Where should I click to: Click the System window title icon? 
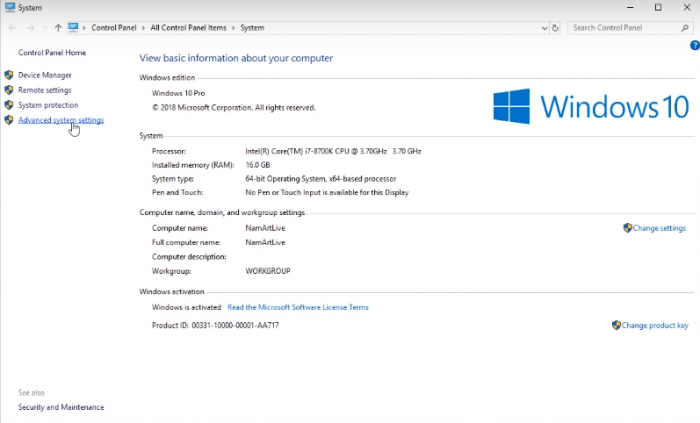point(10,7)
